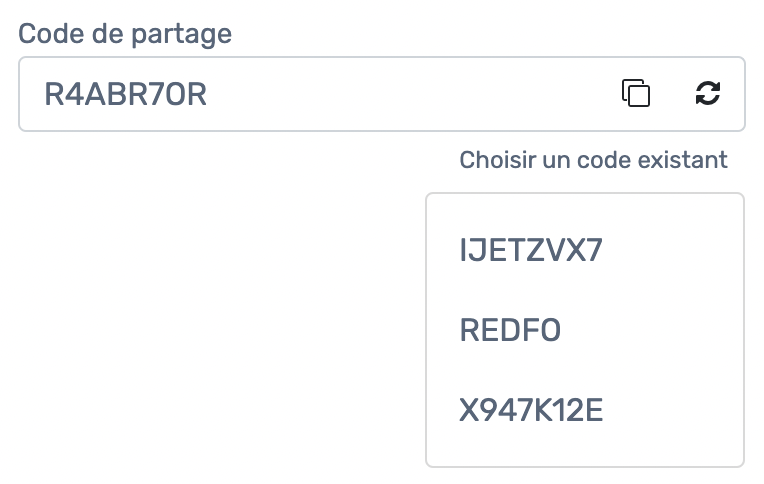Apply X947K12E as the share code

click(x=531, y=410)
